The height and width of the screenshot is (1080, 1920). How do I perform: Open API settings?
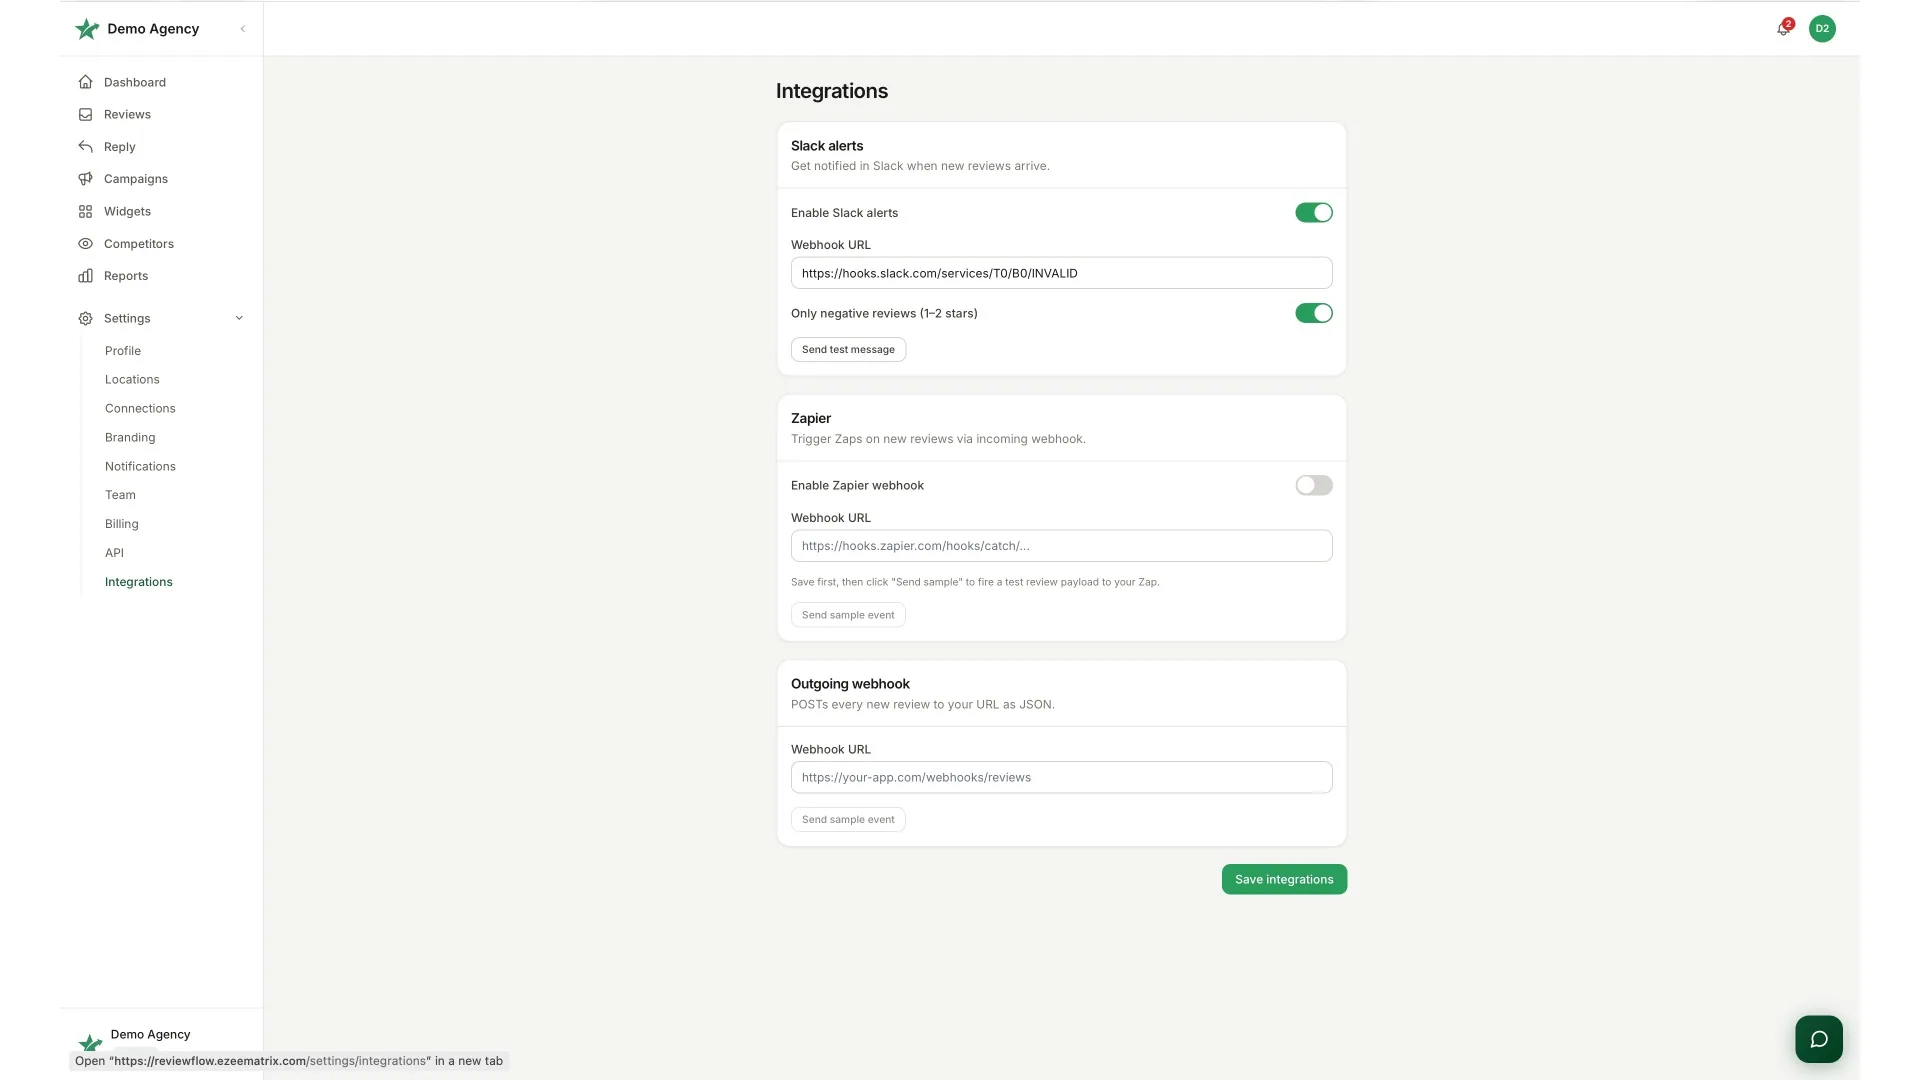click(114, 553)
